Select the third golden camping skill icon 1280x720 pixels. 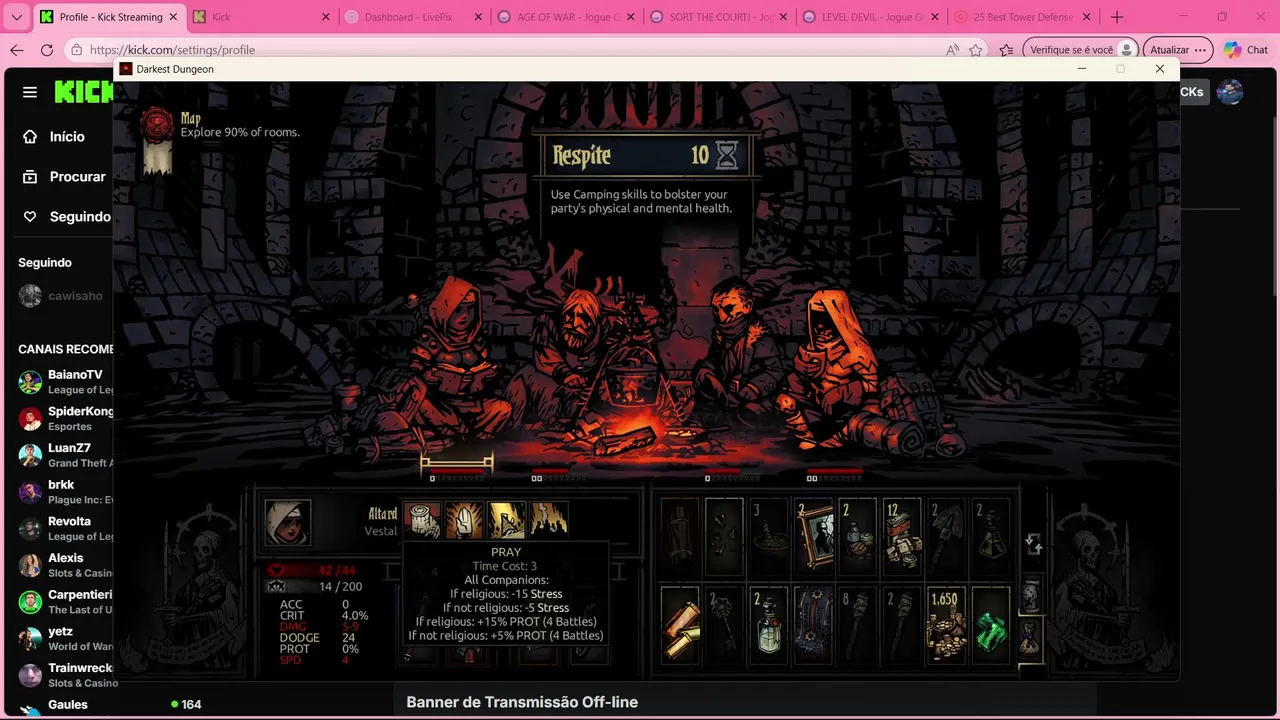point(506,520)
